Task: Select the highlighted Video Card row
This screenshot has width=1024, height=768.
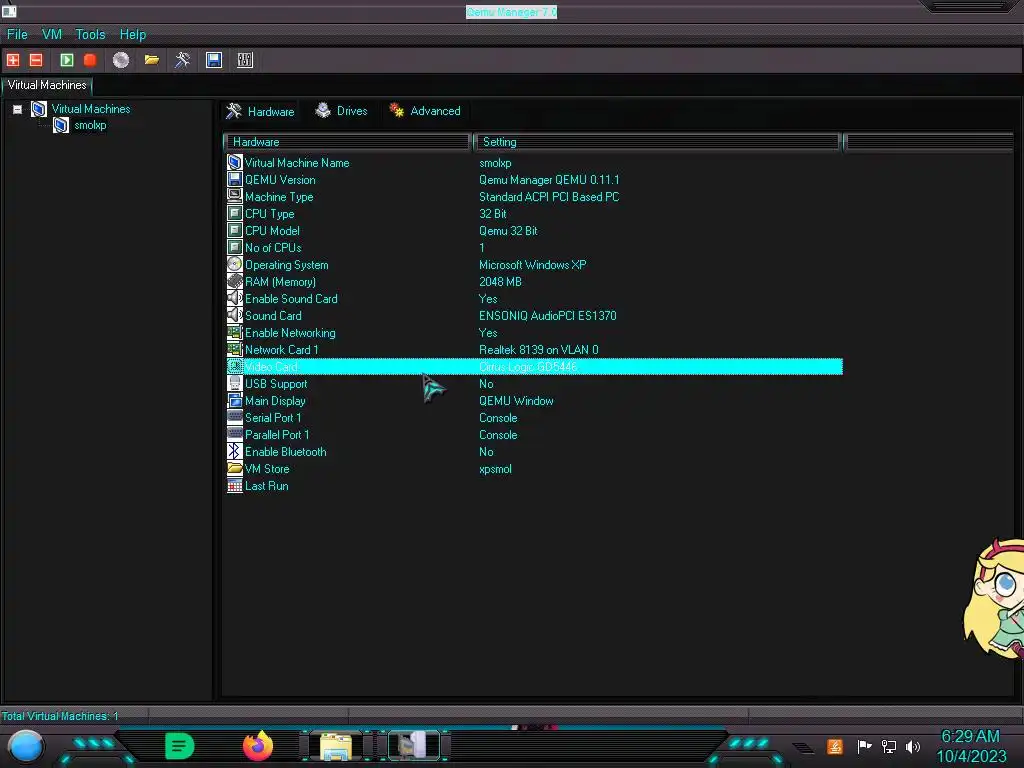Action: [534, 366]
